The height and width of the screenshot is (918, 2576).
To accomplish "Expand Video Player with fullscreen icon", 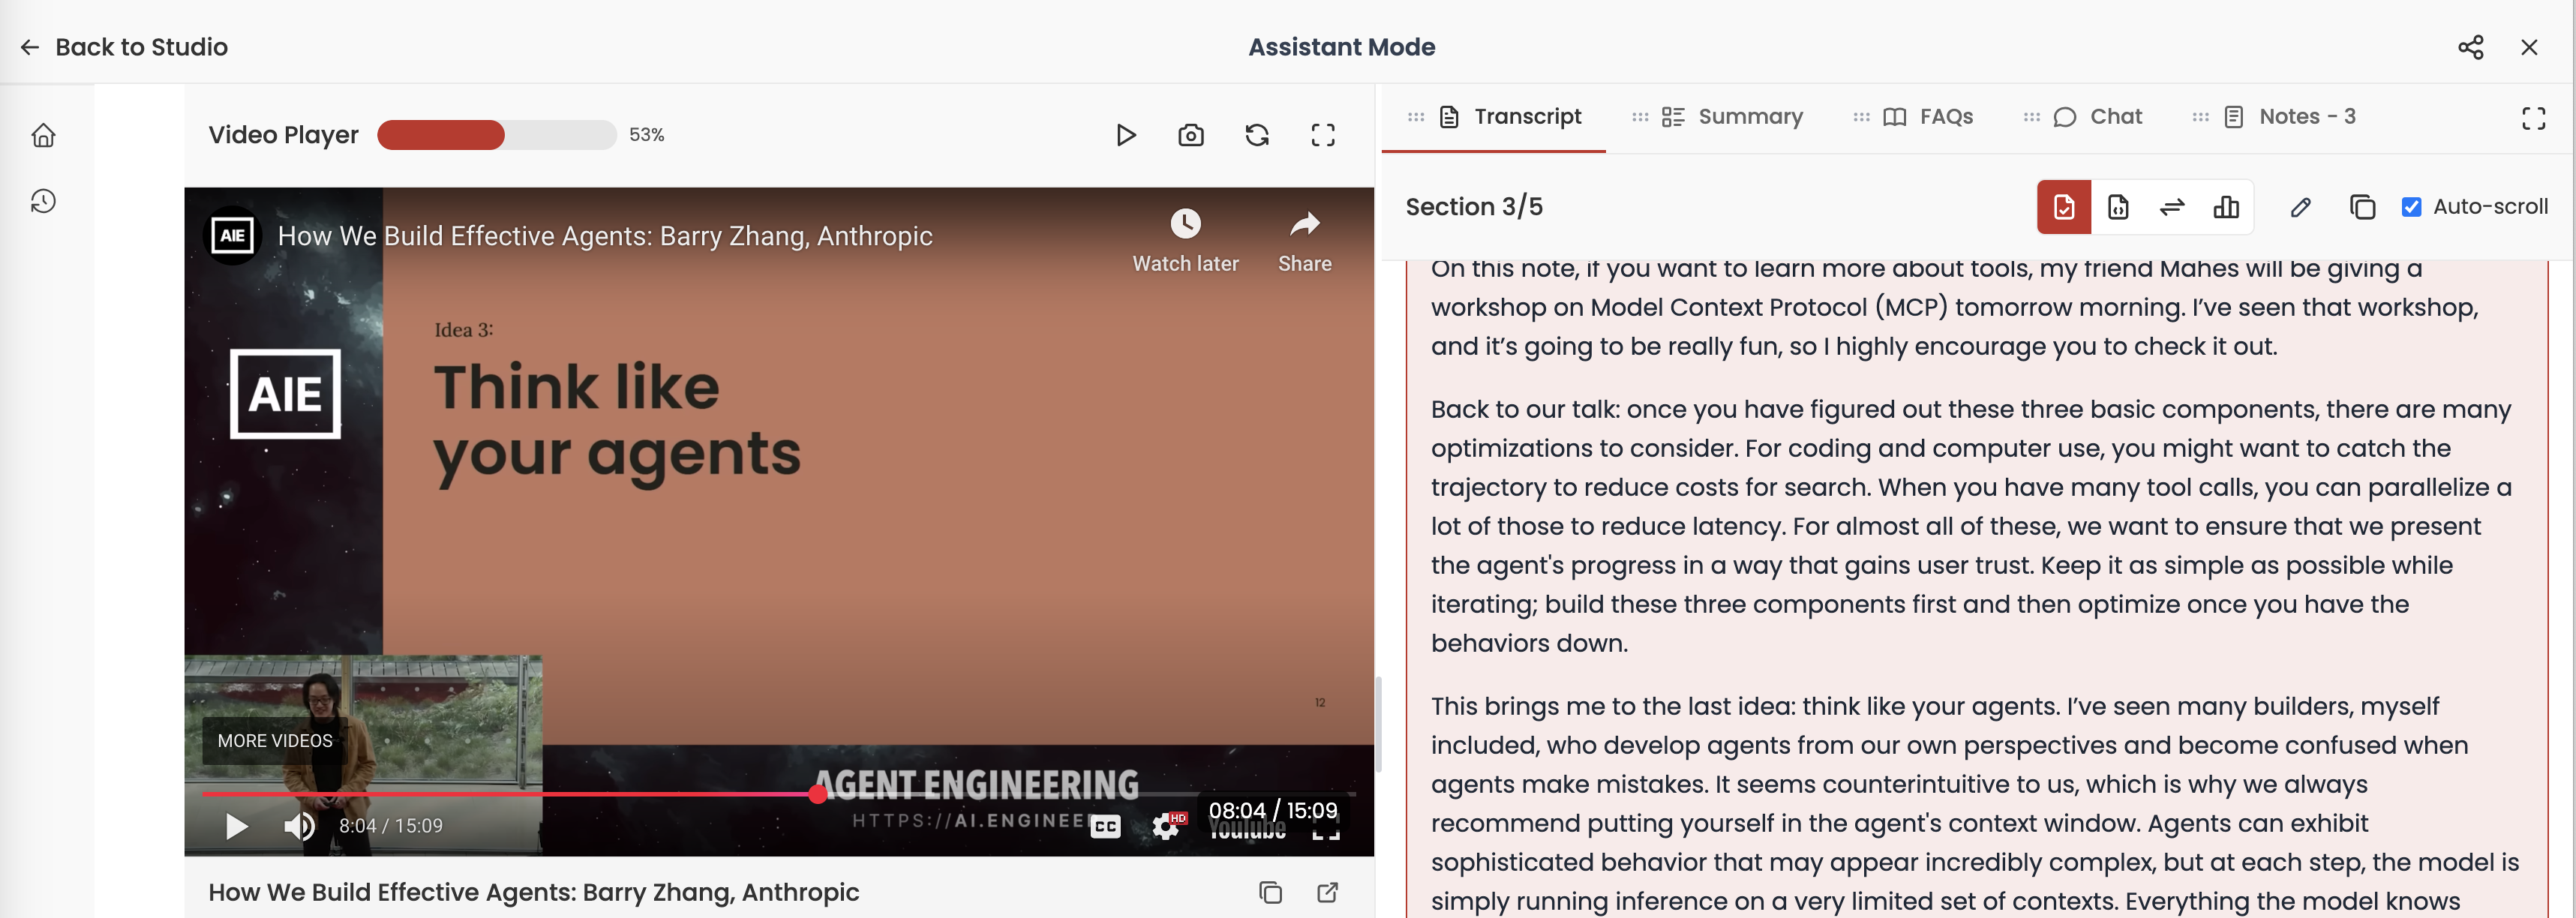I will [x=1322, y=135].
